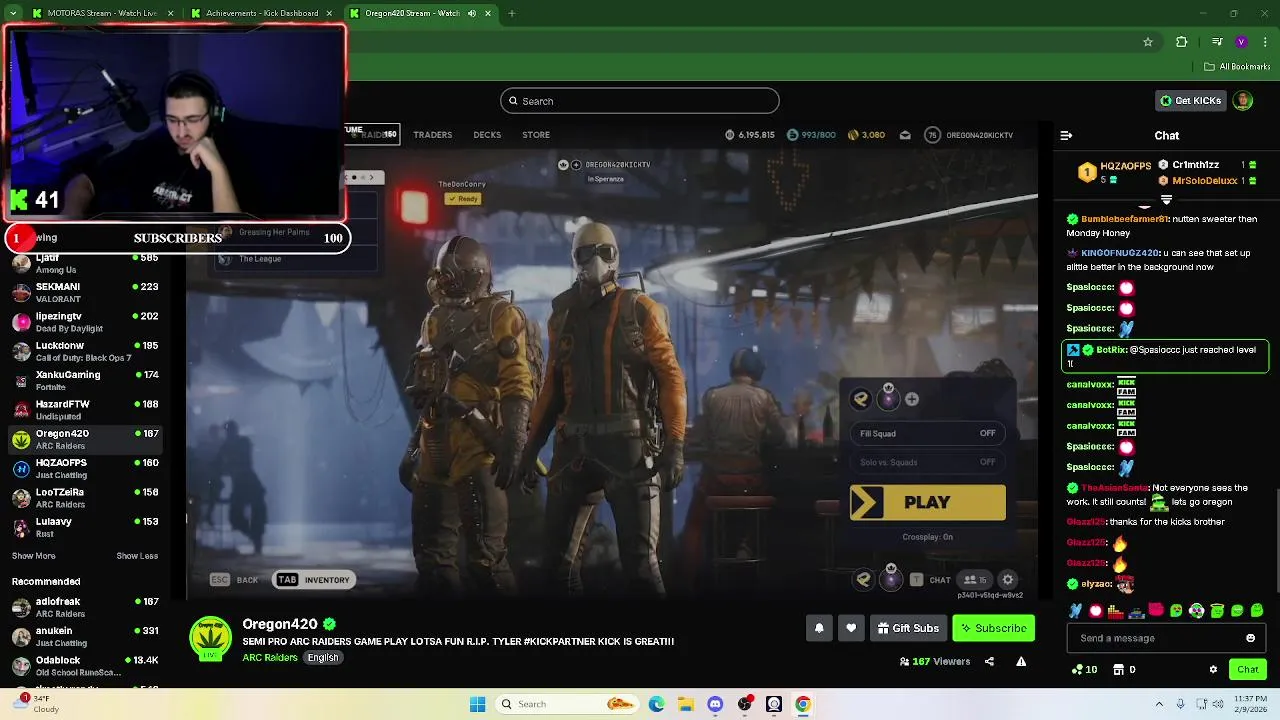Open a new browser tab
The height and width of the screenshot is (720, 1280).
[511, 13]
